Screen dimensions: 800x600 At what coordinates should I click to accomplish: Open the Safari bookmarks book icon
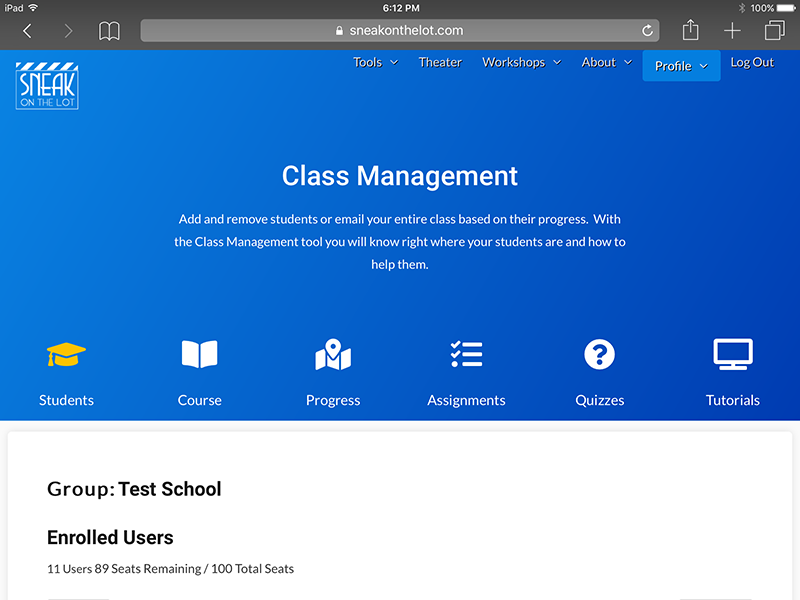(x=109, y=31)
